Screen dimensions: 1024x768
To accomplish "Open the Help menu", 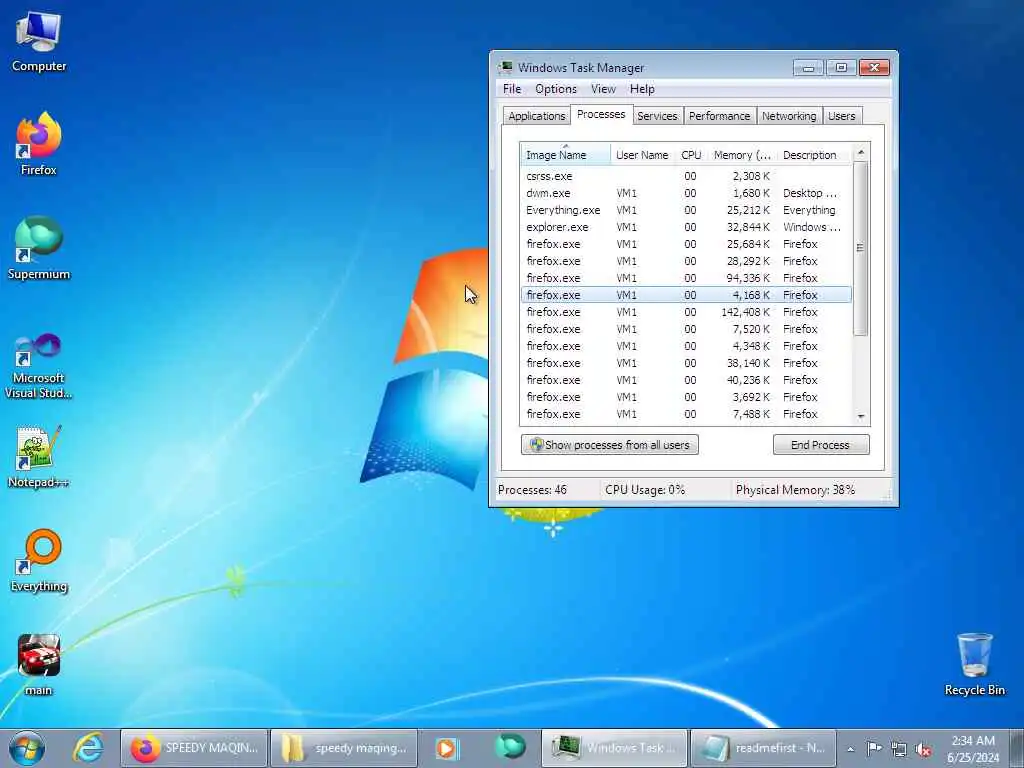I will tap(642, 89).
